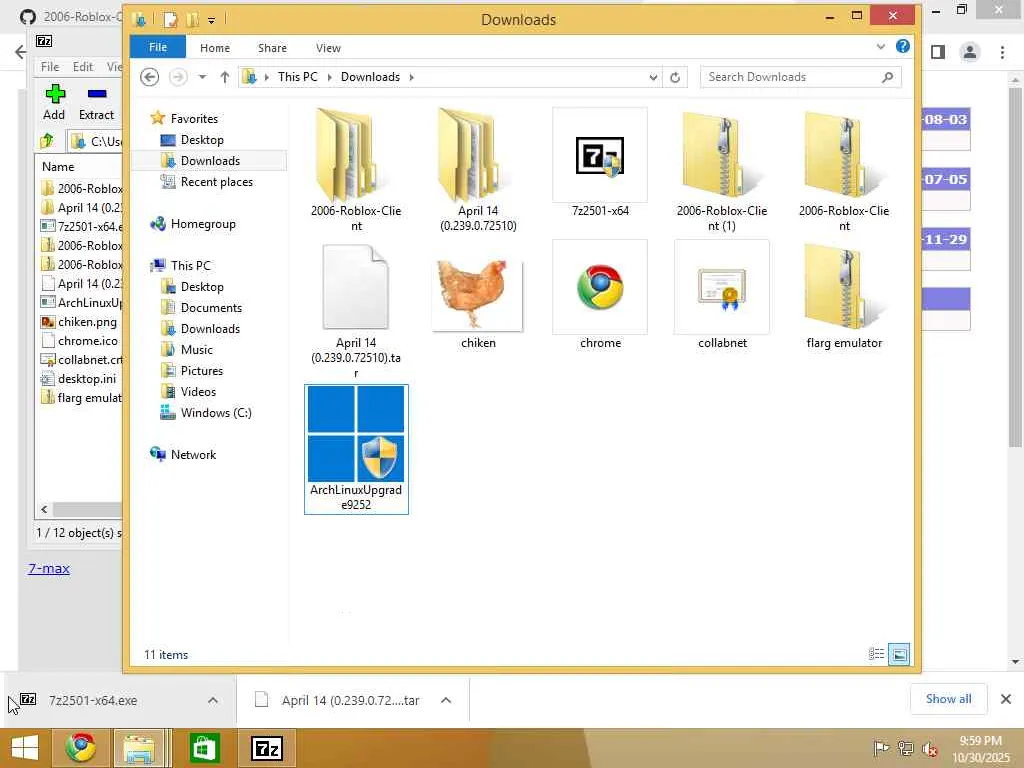Click the Forward navigation arrow in Explorer
Viewport: 1024px width, 768px height.
[x=178, y=77]
